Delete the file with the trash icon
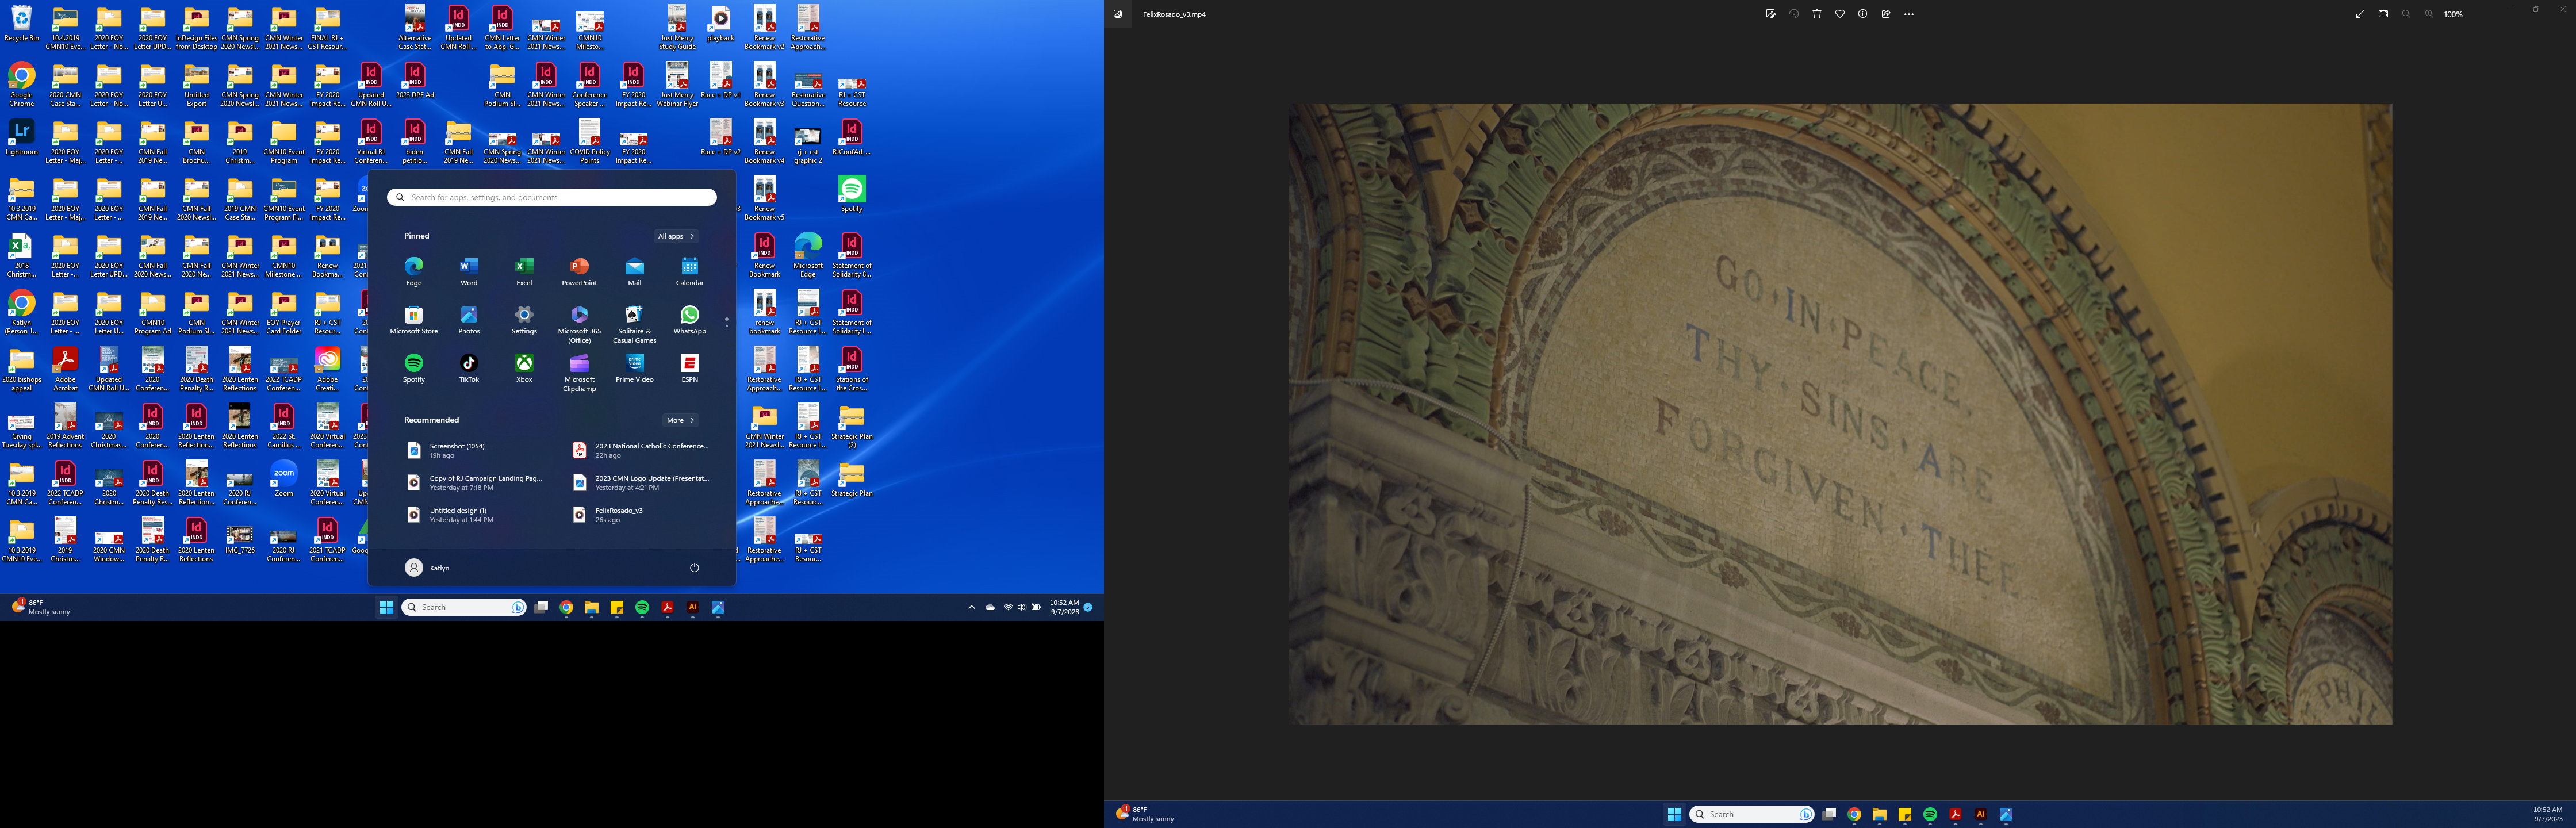The image size is (2576, 828). click(1817, 14)
